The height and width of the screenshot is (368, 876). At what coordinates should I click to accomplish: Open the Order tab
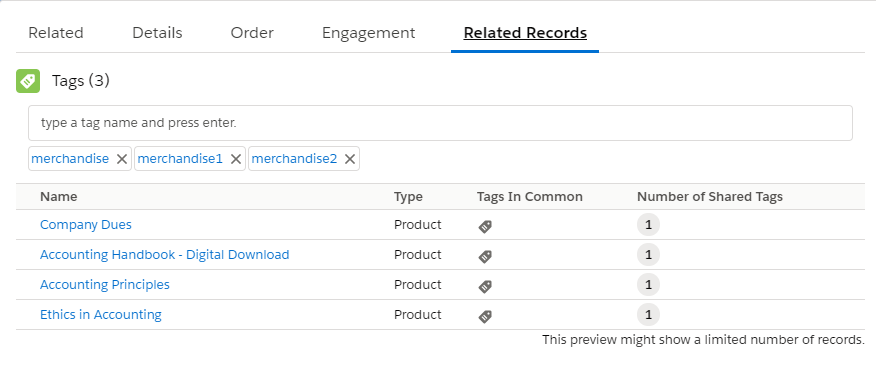(x=252, y=33)
